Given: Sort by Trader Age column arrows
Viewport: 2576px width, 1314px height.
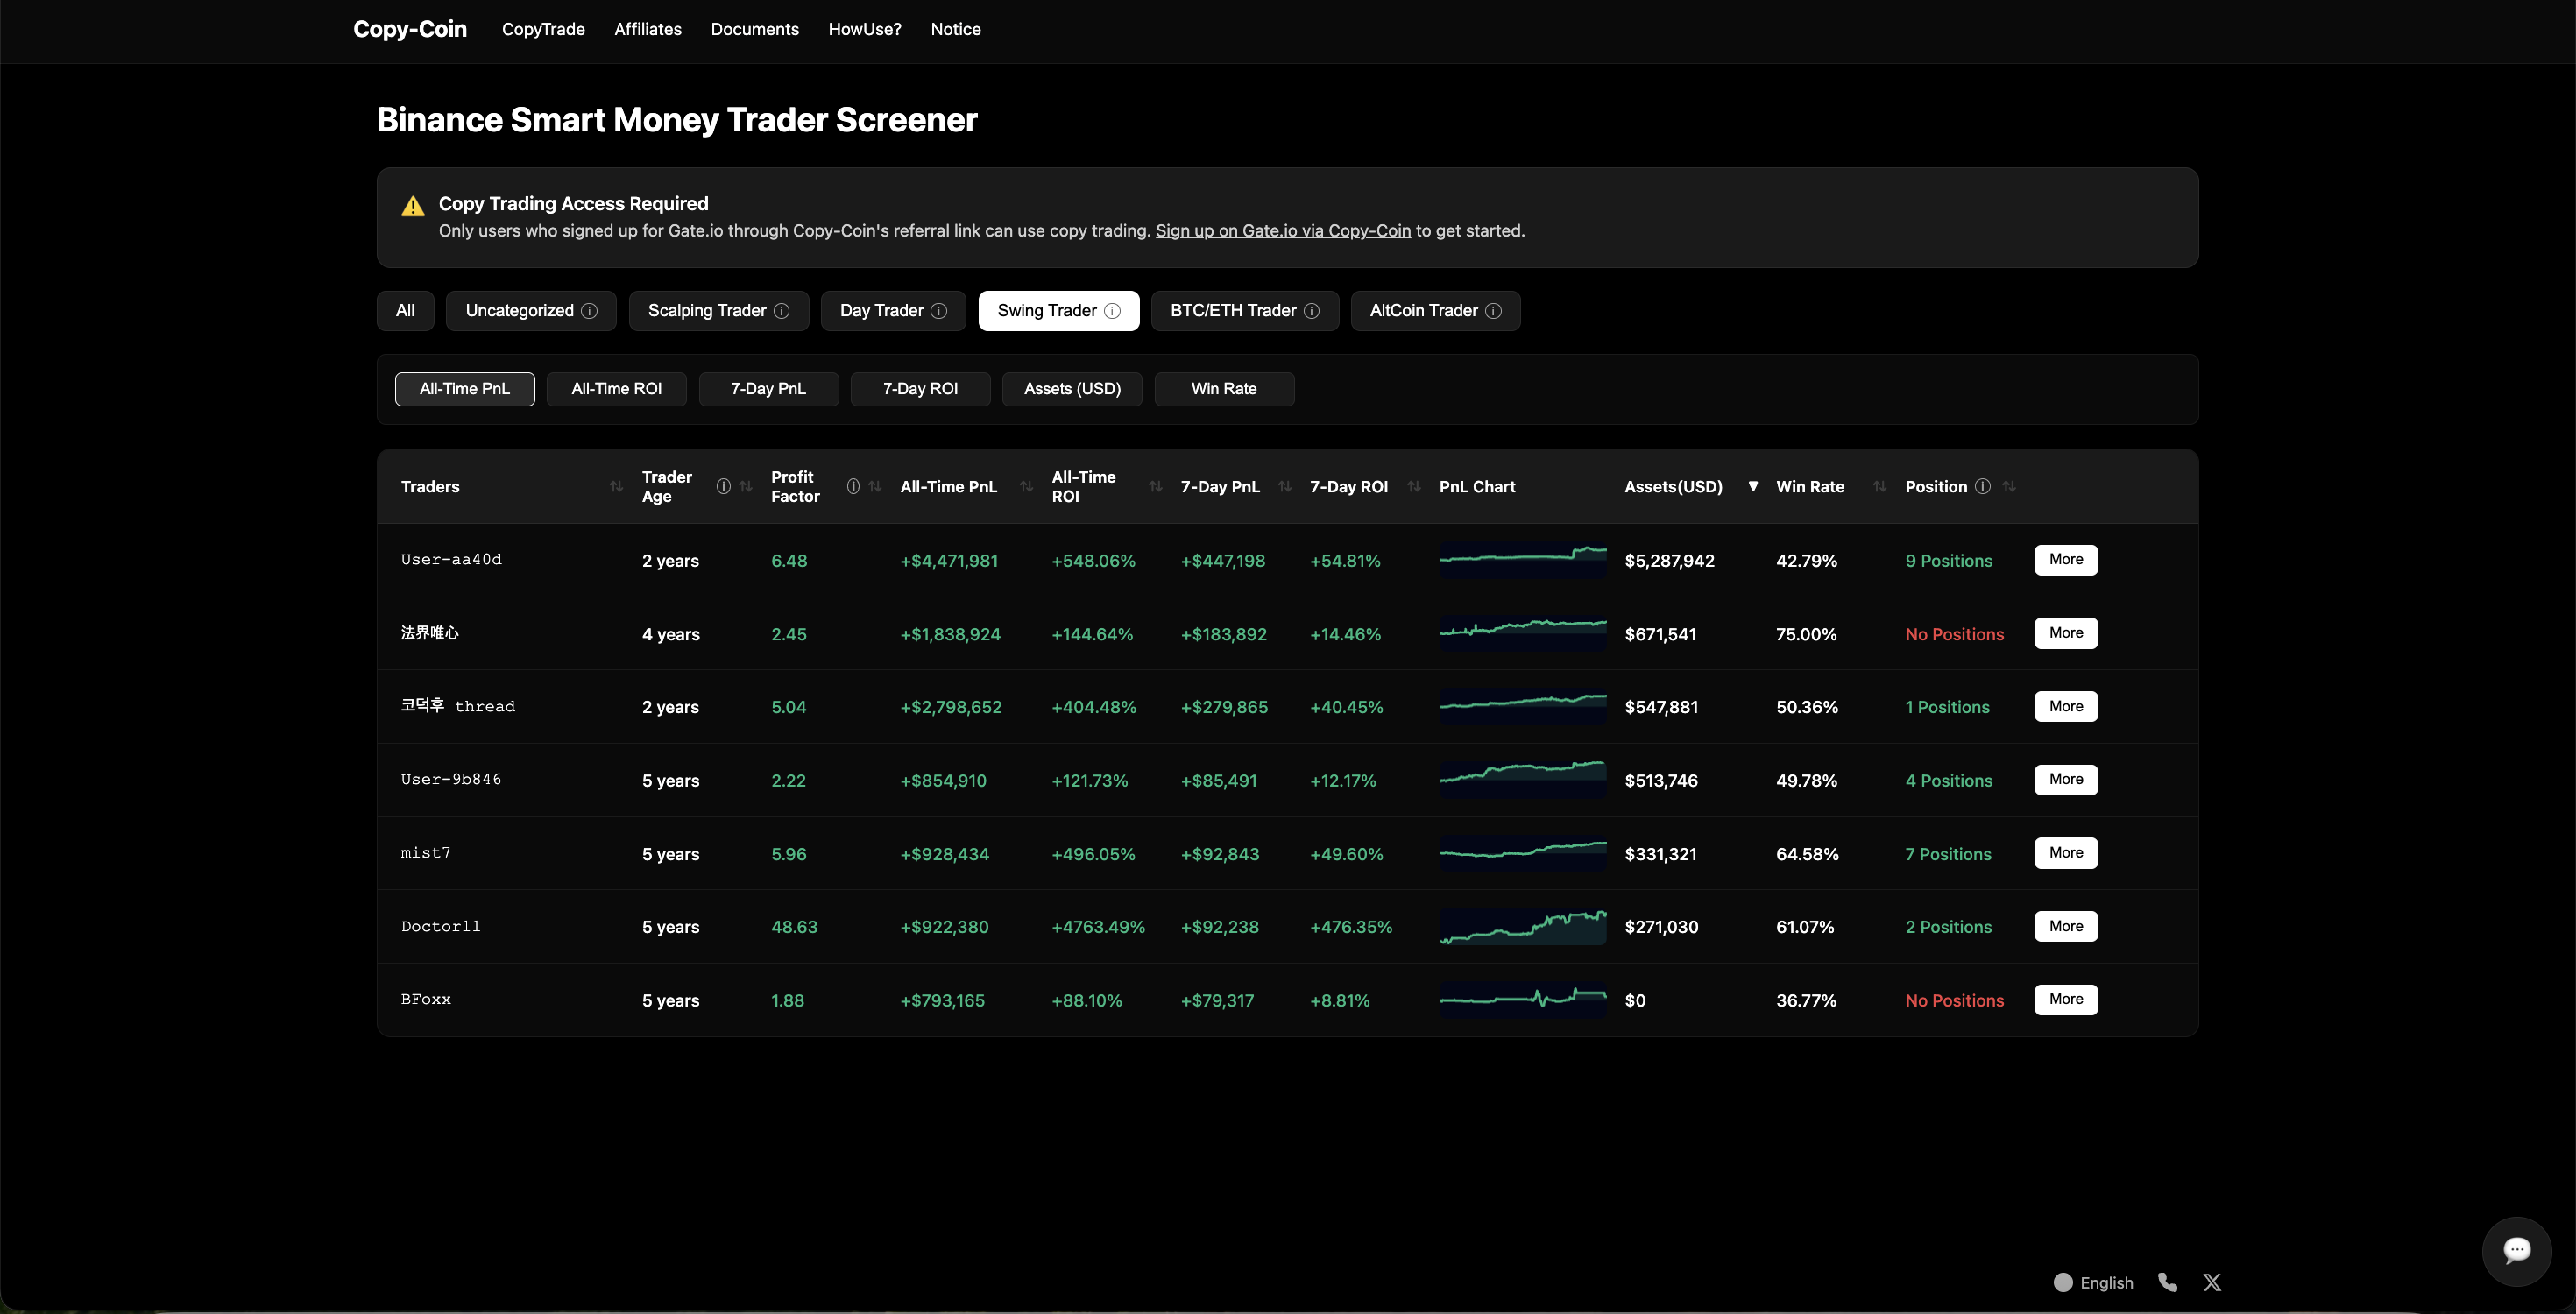Looking at the screenshot, I should pyautogui.click(x=746, y=486).
